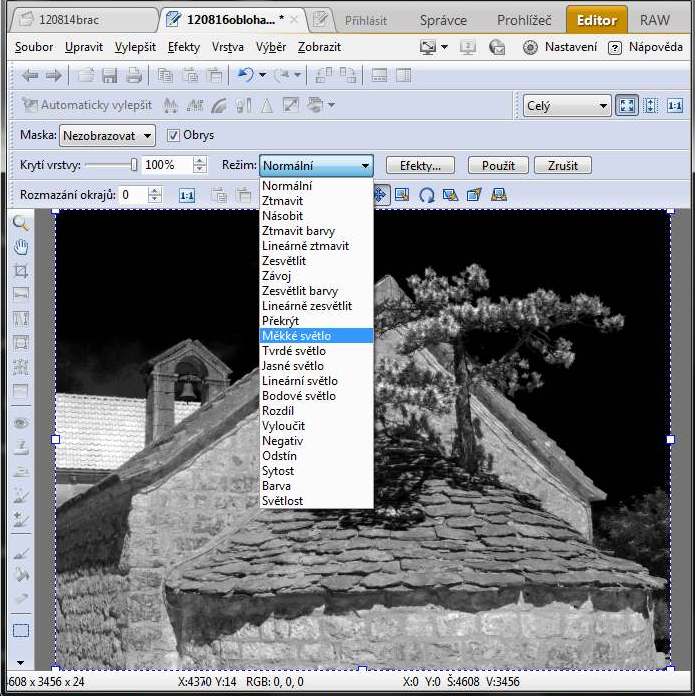
Task: Toggle the Obrys checkbox
Action: [173, 135]
